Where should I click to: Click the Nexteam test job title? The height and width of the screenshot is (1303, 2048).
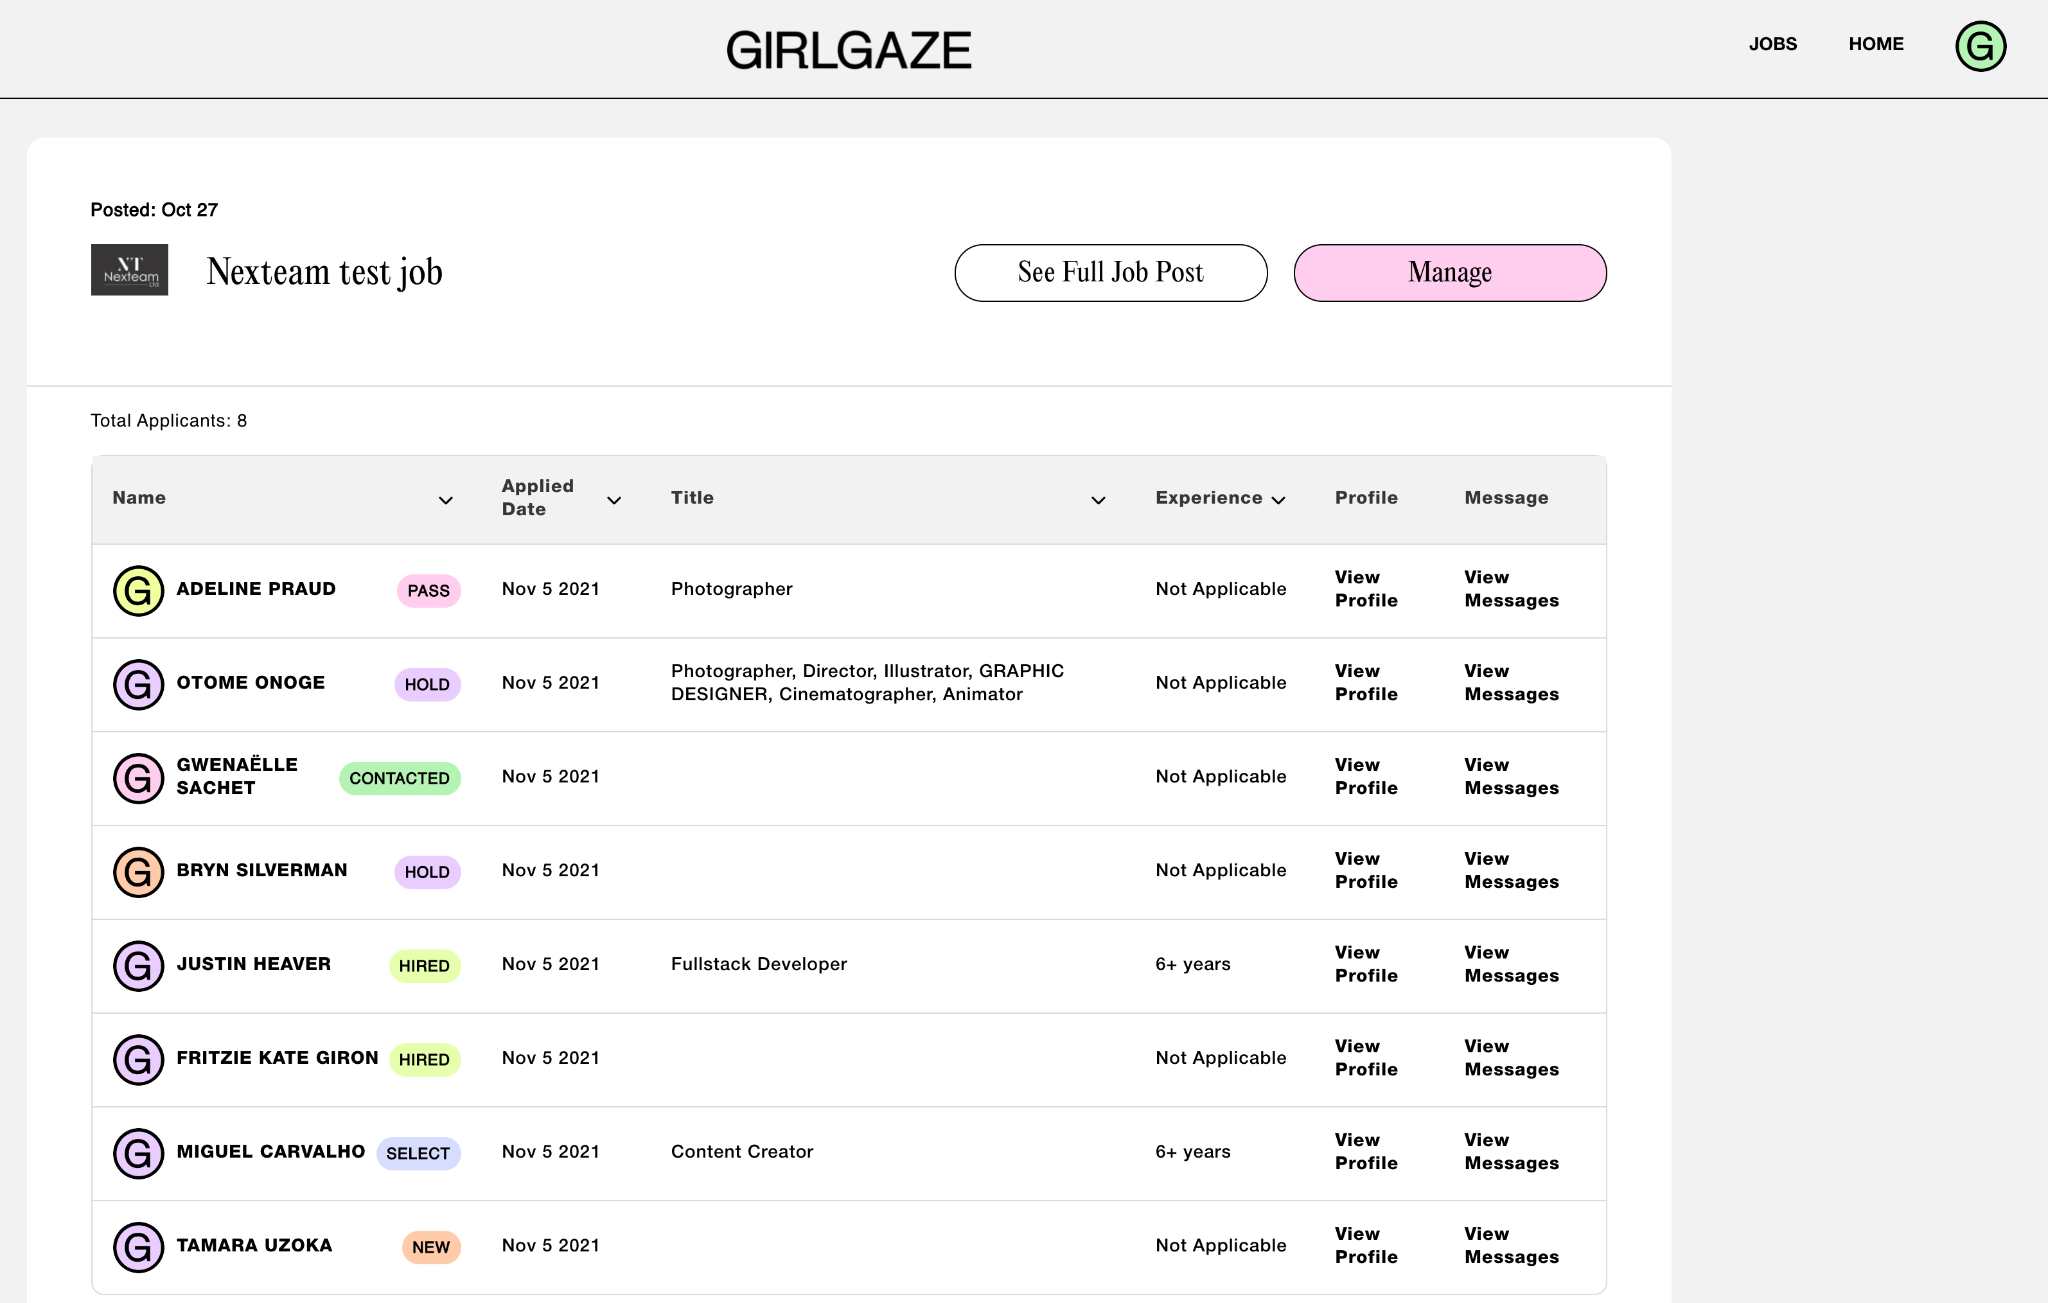pos(325,272)
